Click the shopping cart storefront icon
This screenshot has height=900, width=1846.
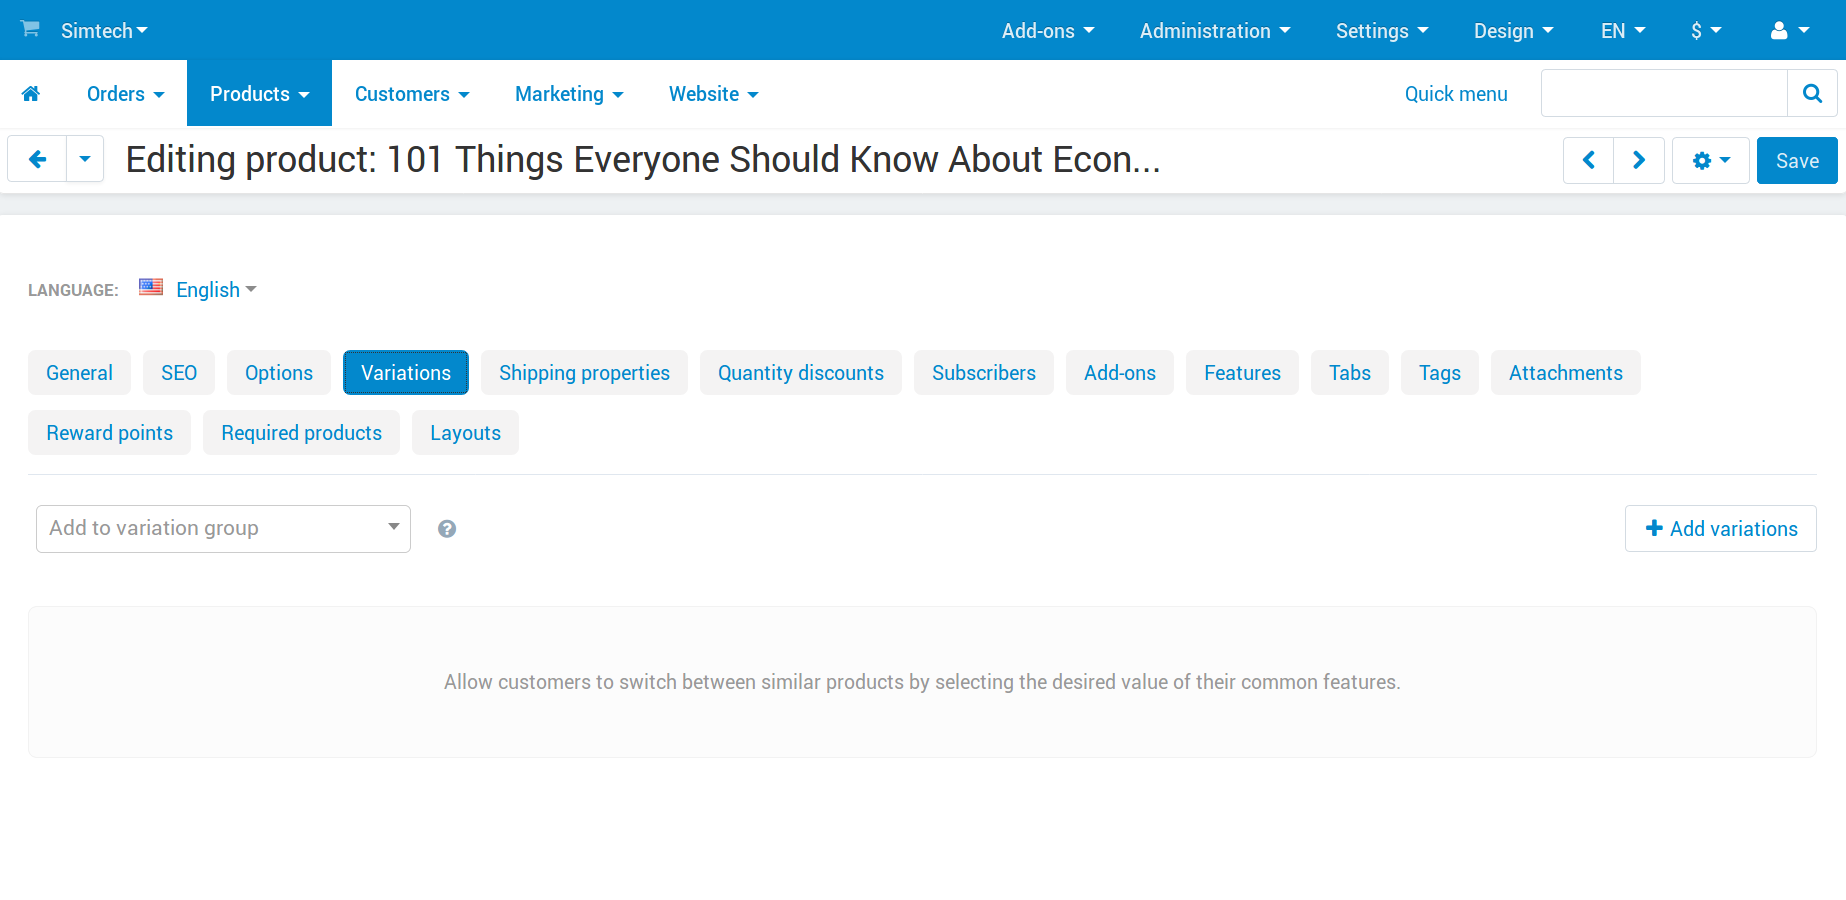point(30,29)
